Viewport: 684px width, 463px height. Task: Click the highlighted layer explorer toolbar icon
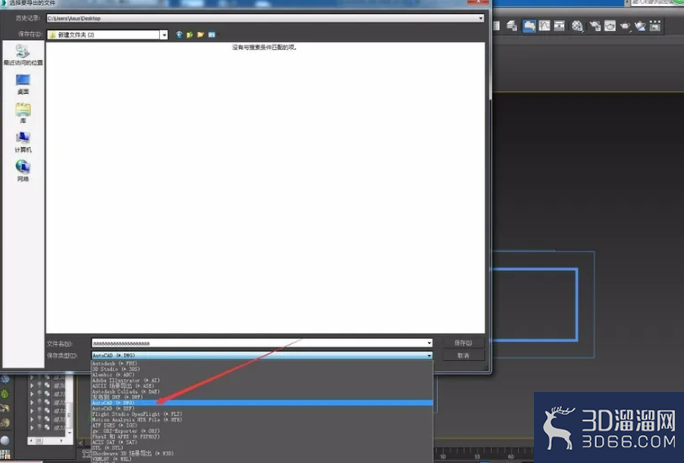click(529, 26)
